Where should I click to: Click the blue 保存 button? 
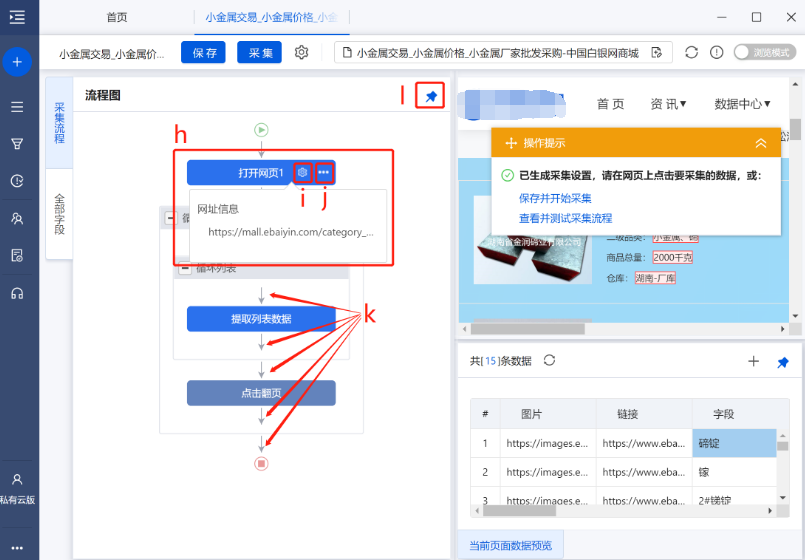coord(203,53)
